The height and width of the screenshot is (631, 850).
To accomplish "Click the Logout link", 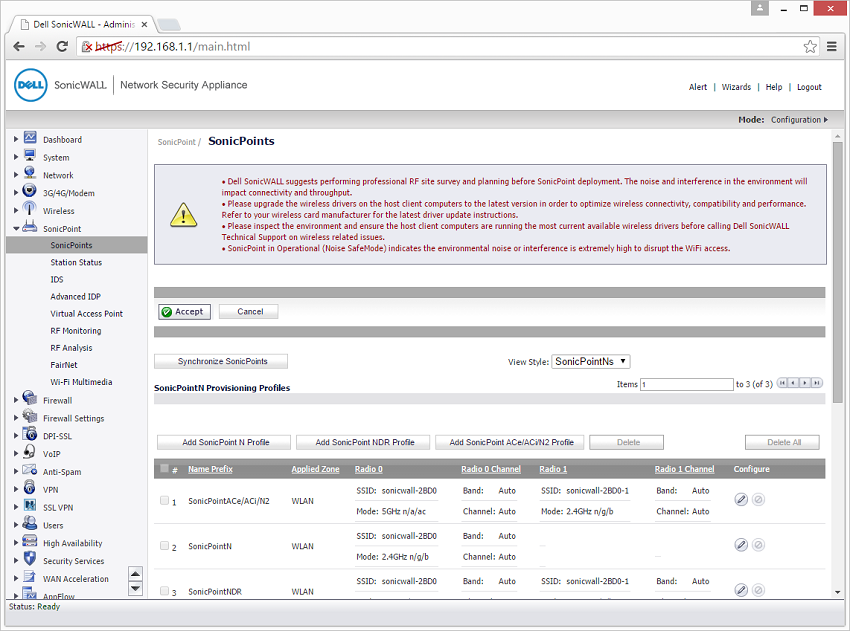I will (x=809, y=87).
